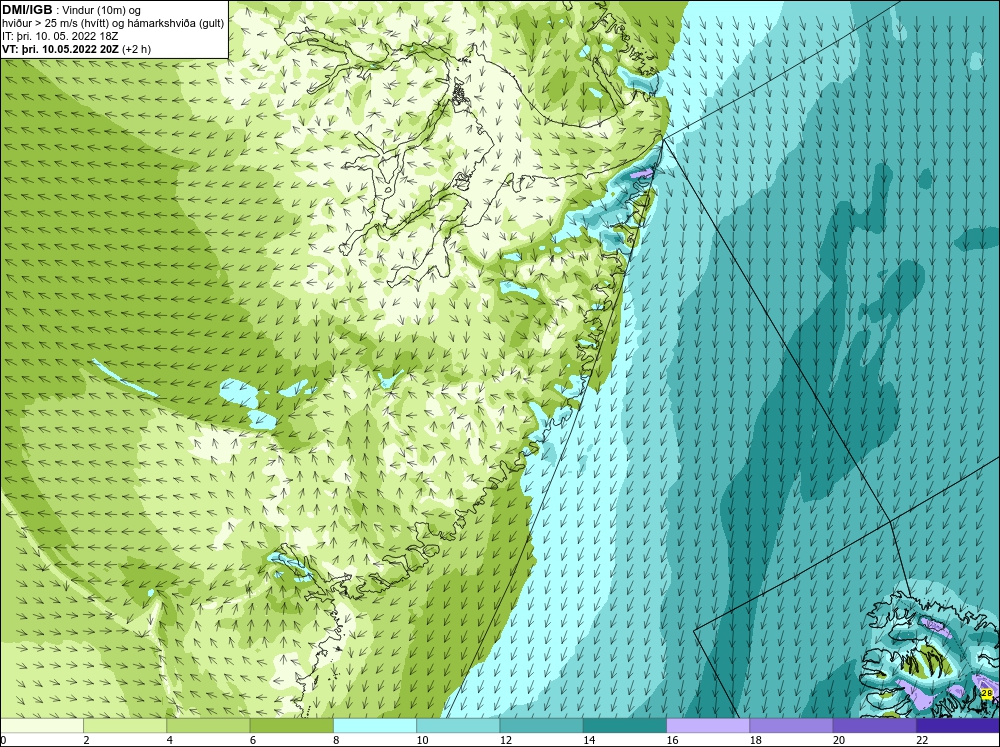
Task: Click the legend scale label "12"
Action: click(x=506, y=740)
